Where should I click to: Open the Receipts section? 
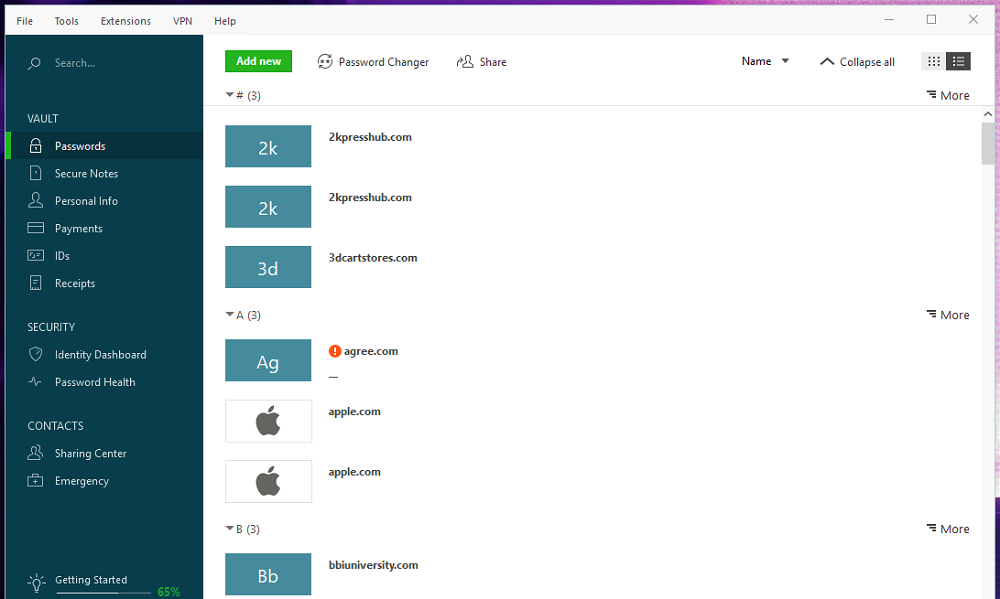pos(75,283)
